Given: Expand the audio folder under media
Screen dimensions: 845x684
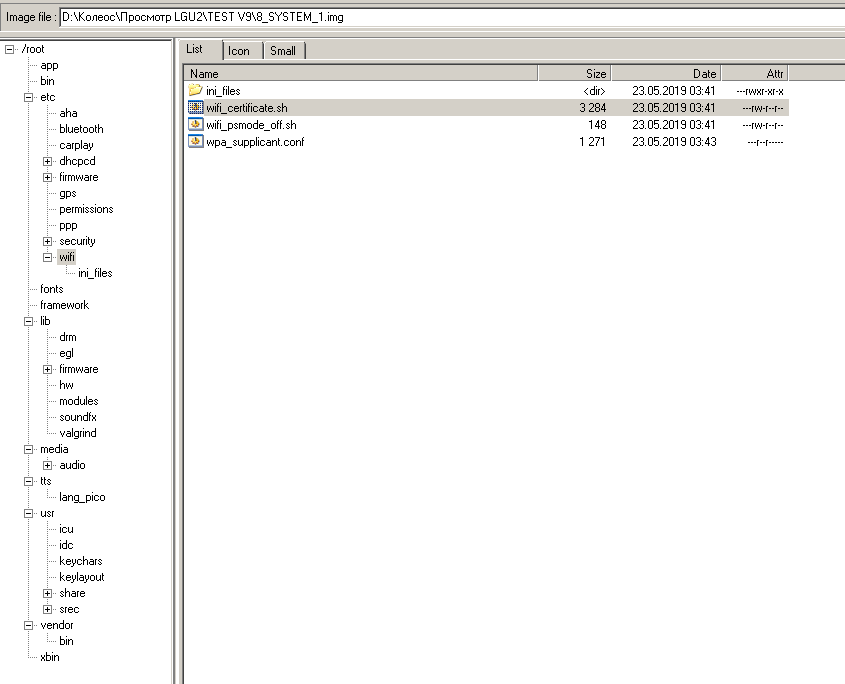Looking at the screenshot, I should (47, 465).
